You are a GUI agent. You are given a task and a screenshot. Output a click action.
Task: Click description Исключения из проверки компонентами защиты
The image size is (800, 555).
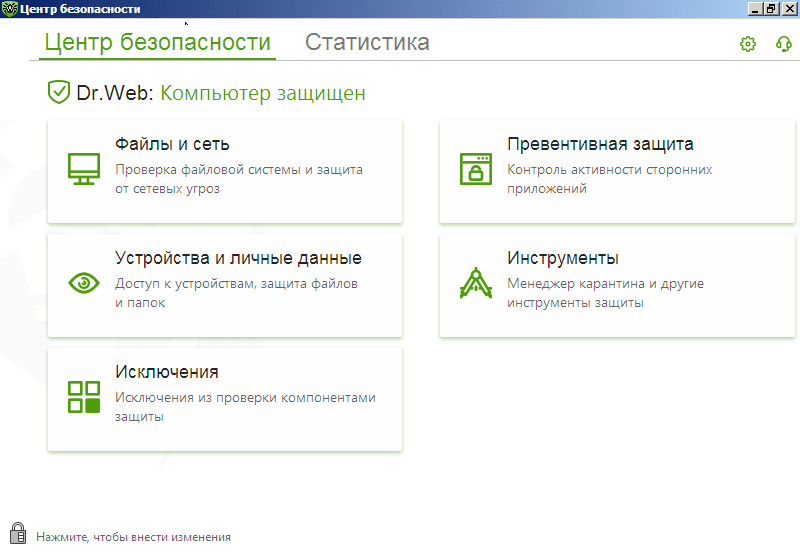click(245, 407)
